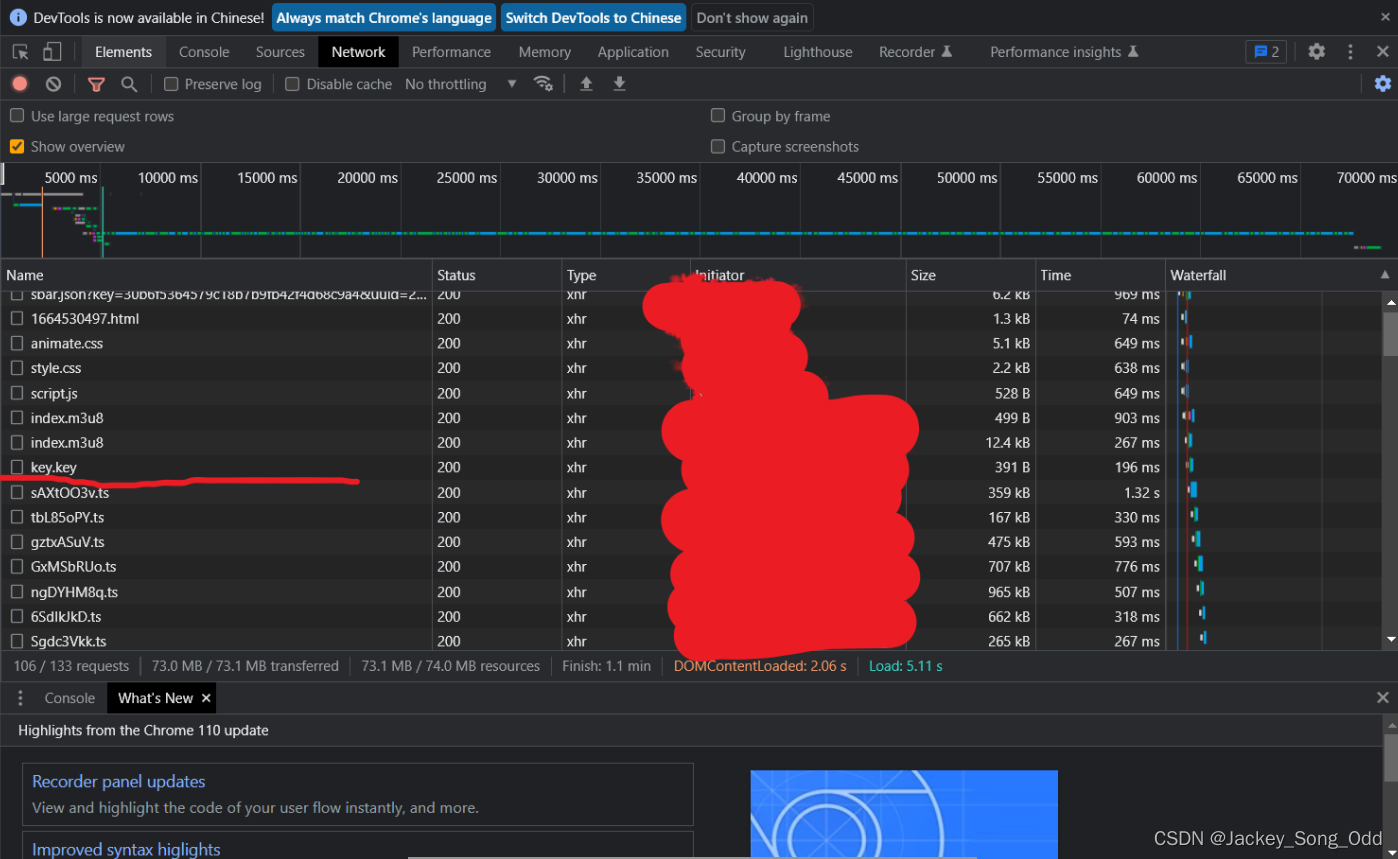Toggle the network filter funnel icon
Image resolution: width=1398 pixels, height=859 pixels.
(x=96, y=84)
